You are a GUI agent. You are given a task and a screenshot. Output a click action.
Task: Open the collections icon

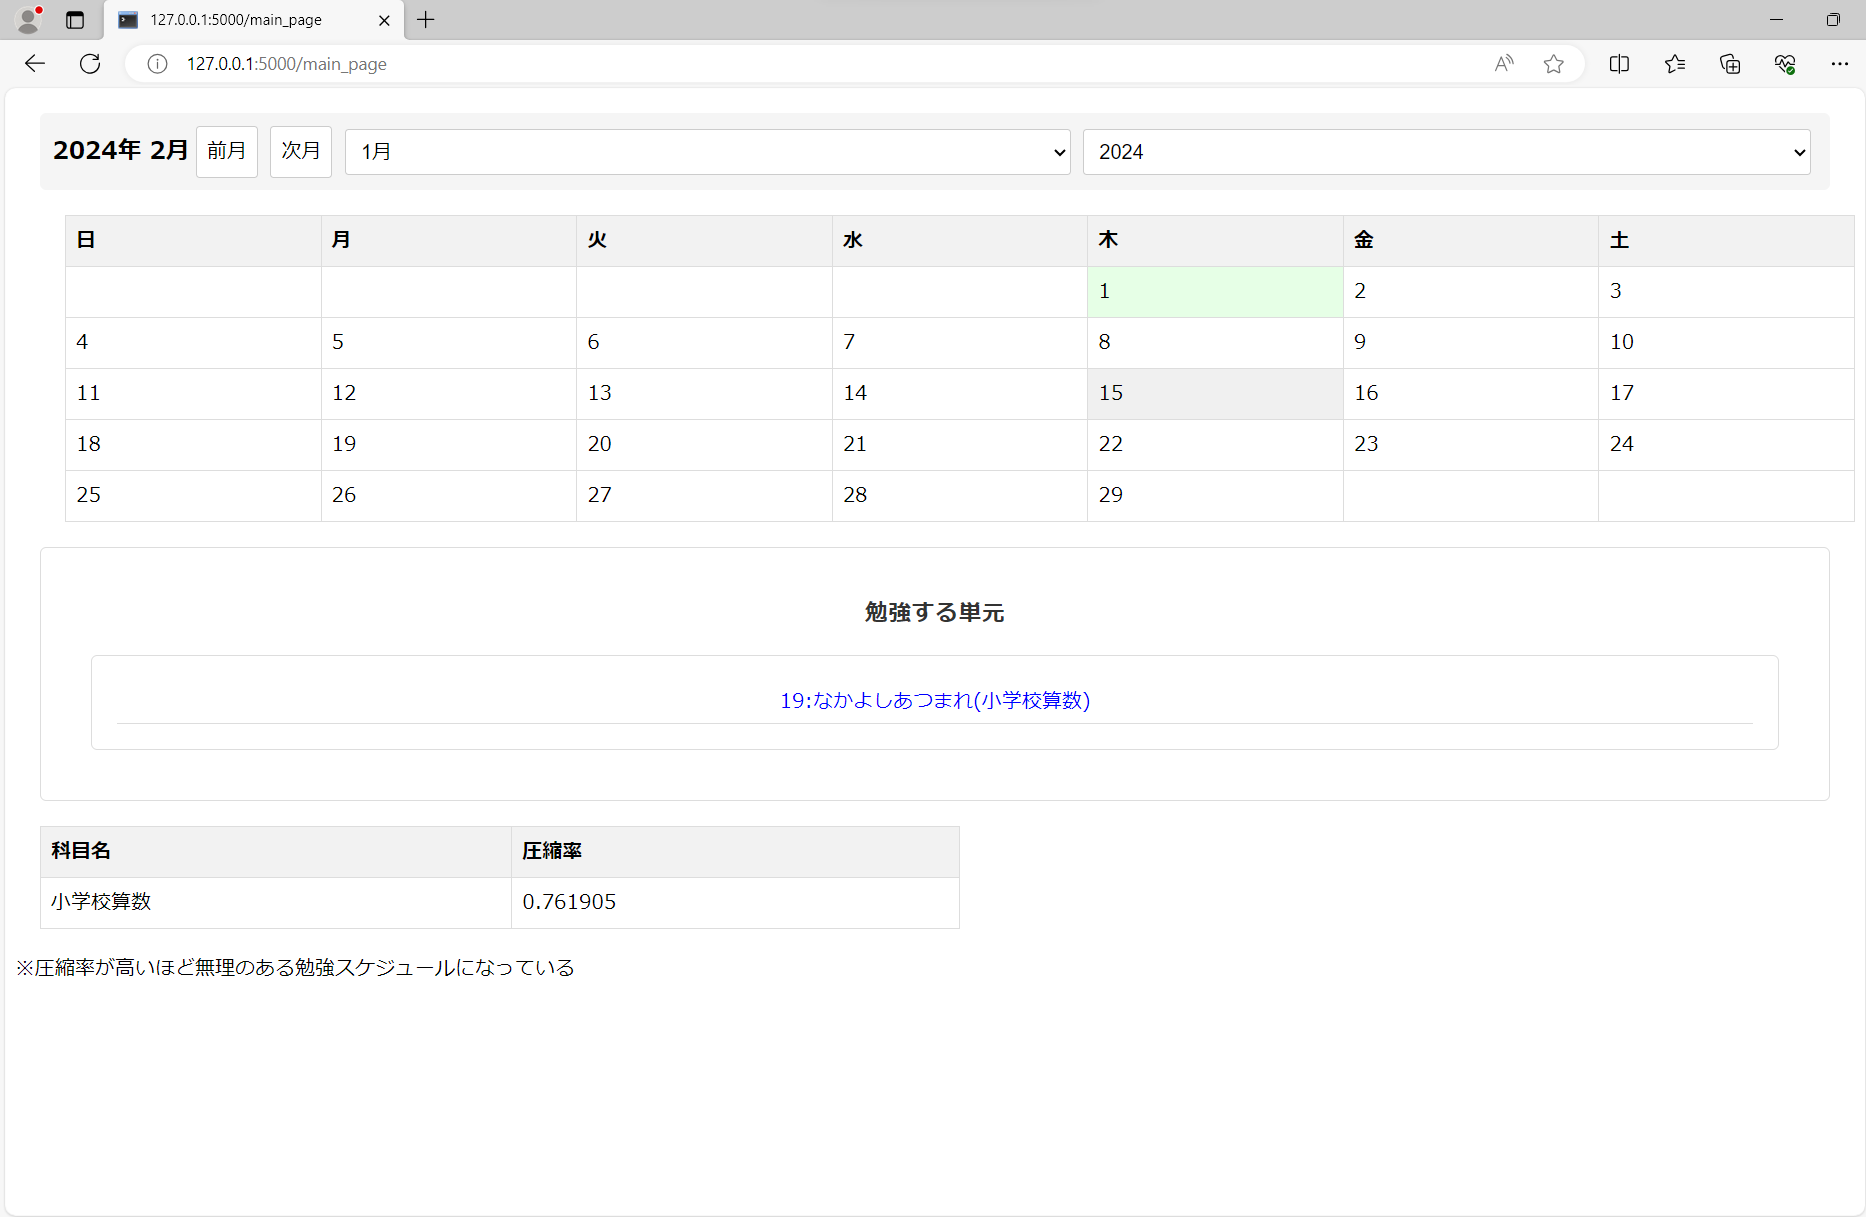point(1730,64)
